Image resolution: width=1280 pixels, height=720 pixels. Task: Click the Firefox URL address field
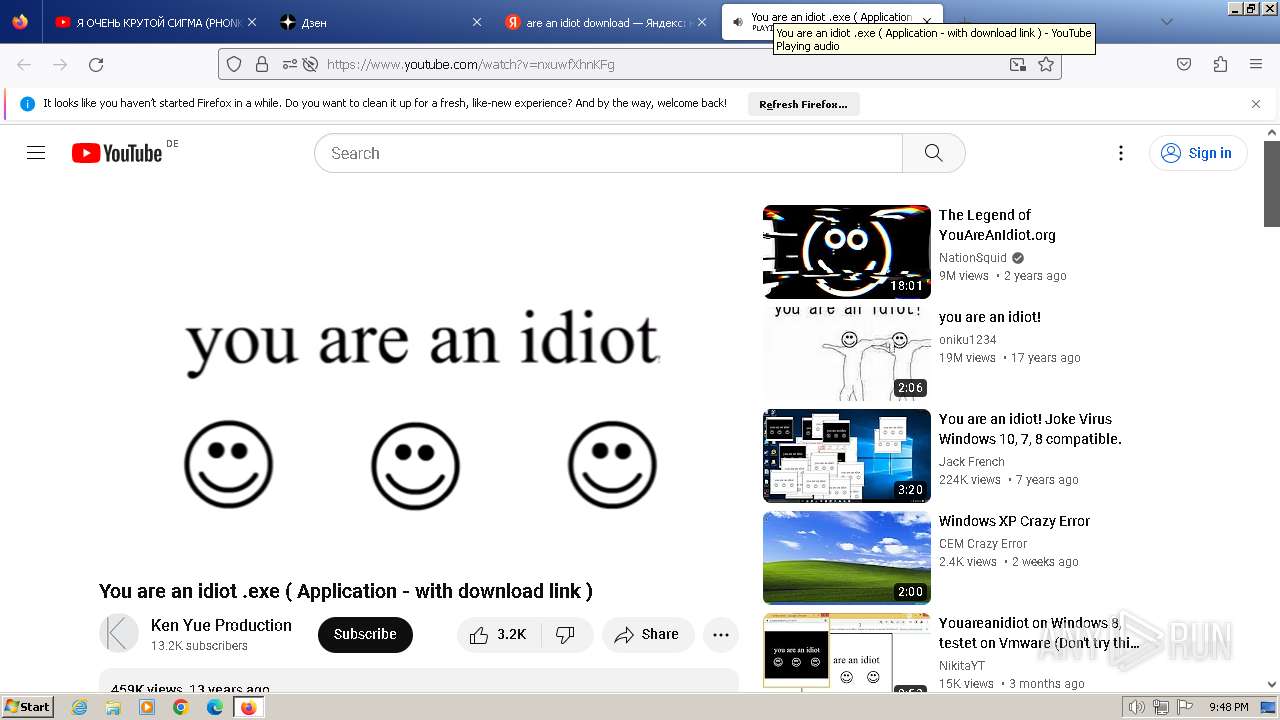pos(640,64)
